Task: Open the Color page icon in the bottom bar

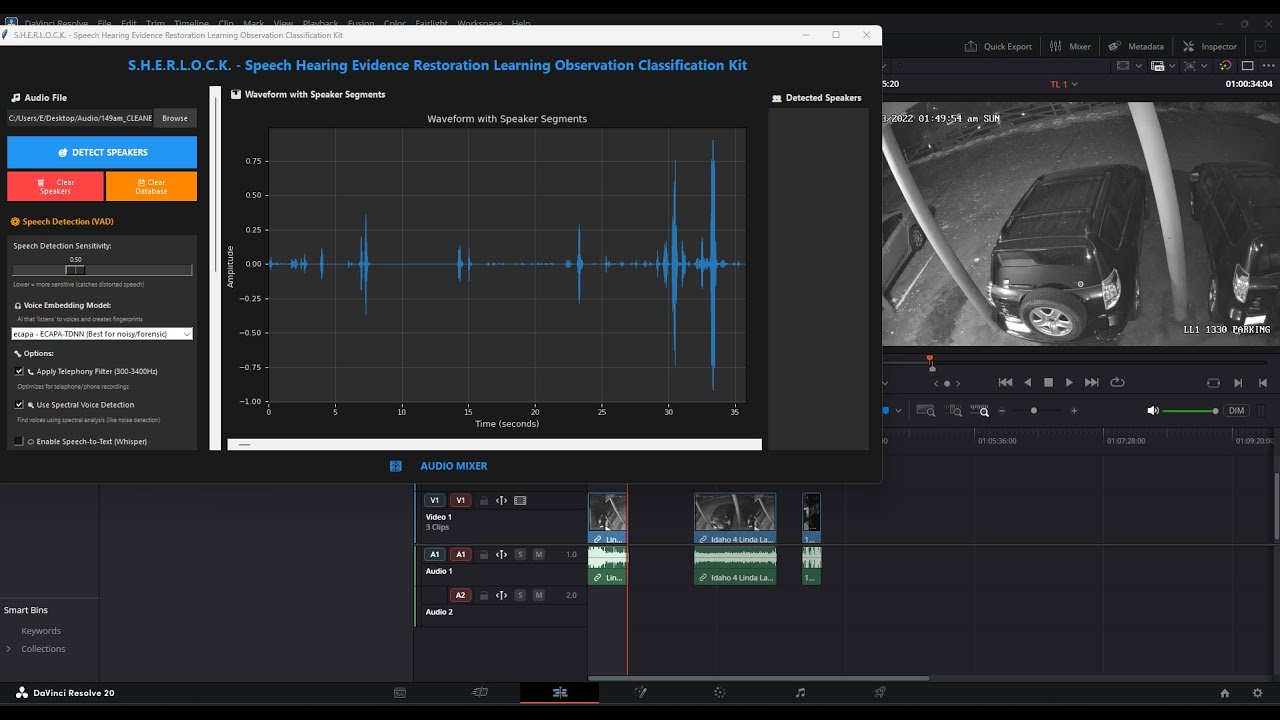Action: pyautogui.click(x=719, y=692)
